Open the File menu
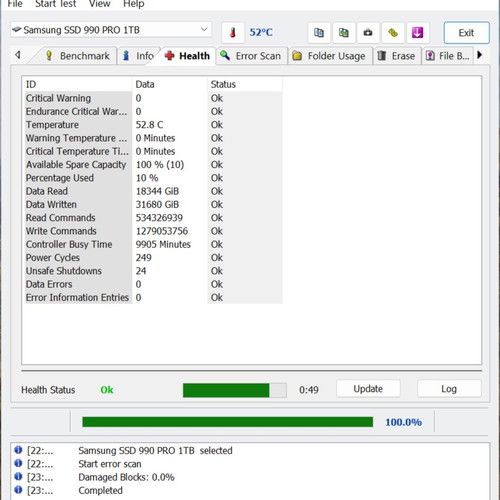Screen dimensions: 500x500 15,4
